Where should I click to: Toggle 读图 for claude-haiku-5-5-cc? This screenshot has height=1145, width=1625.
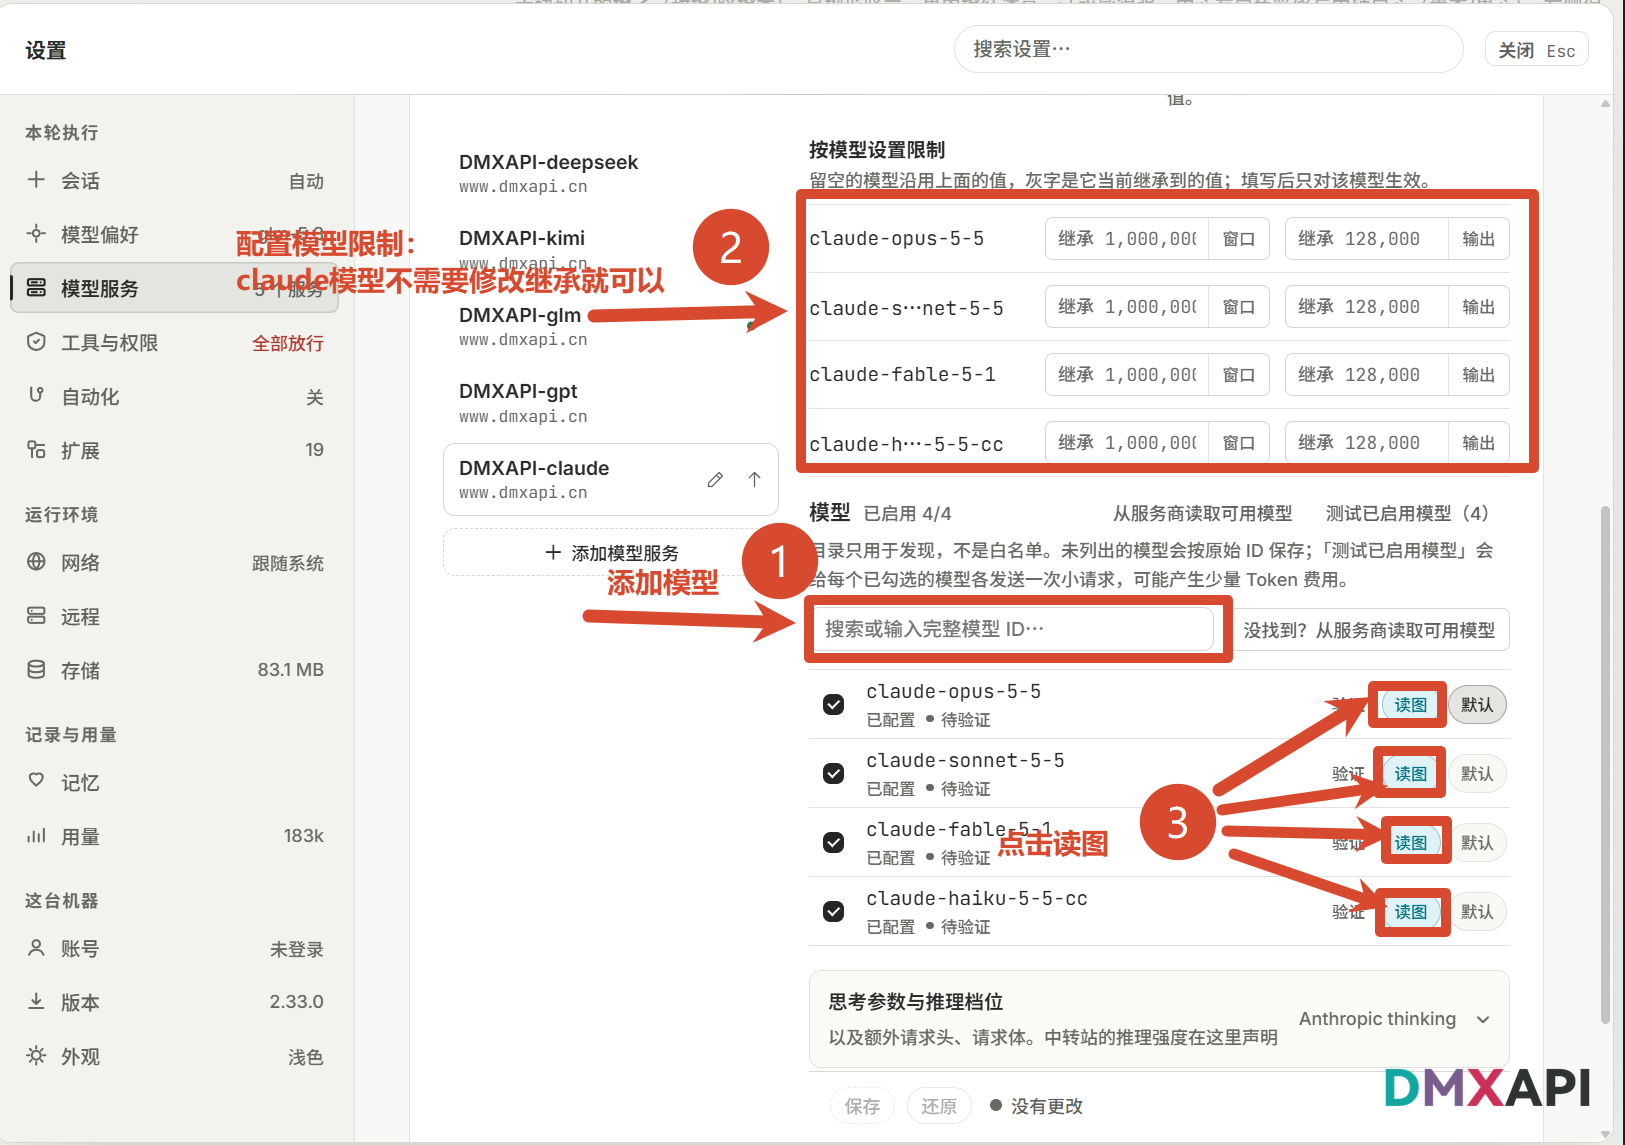click(x=1410, y=912)
